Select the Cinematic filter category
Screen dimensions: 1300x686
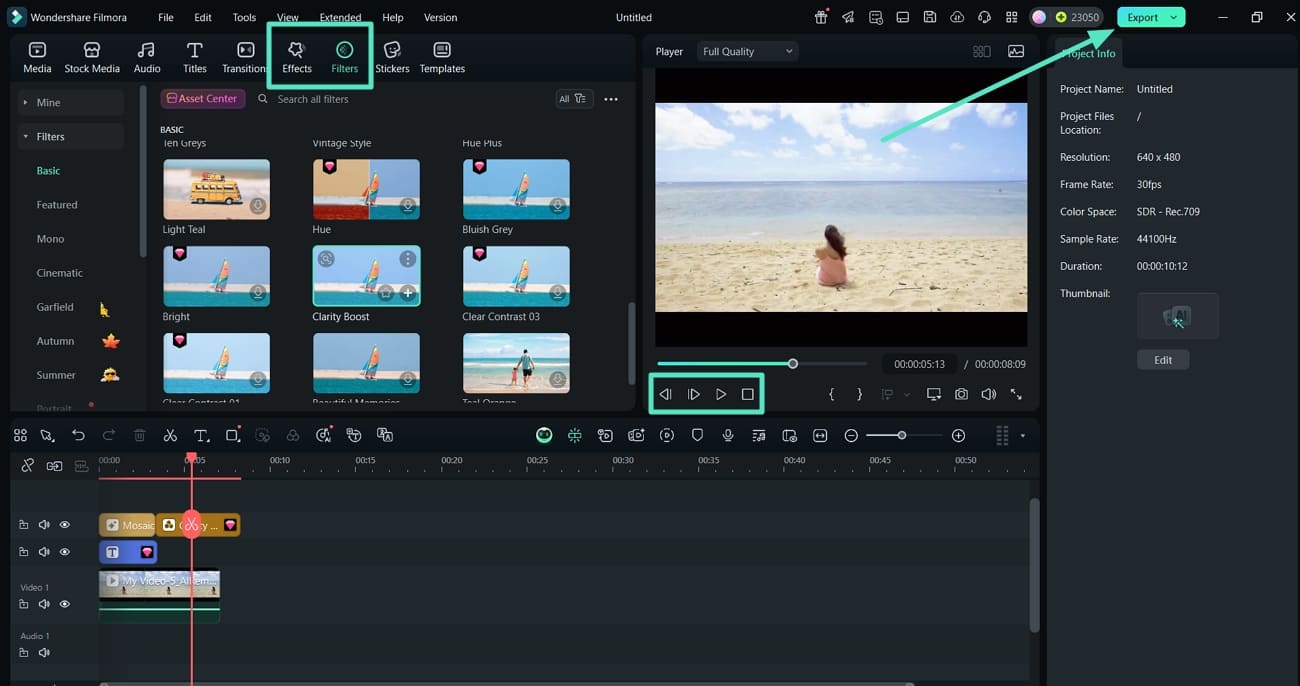click(x=60, y=273)
